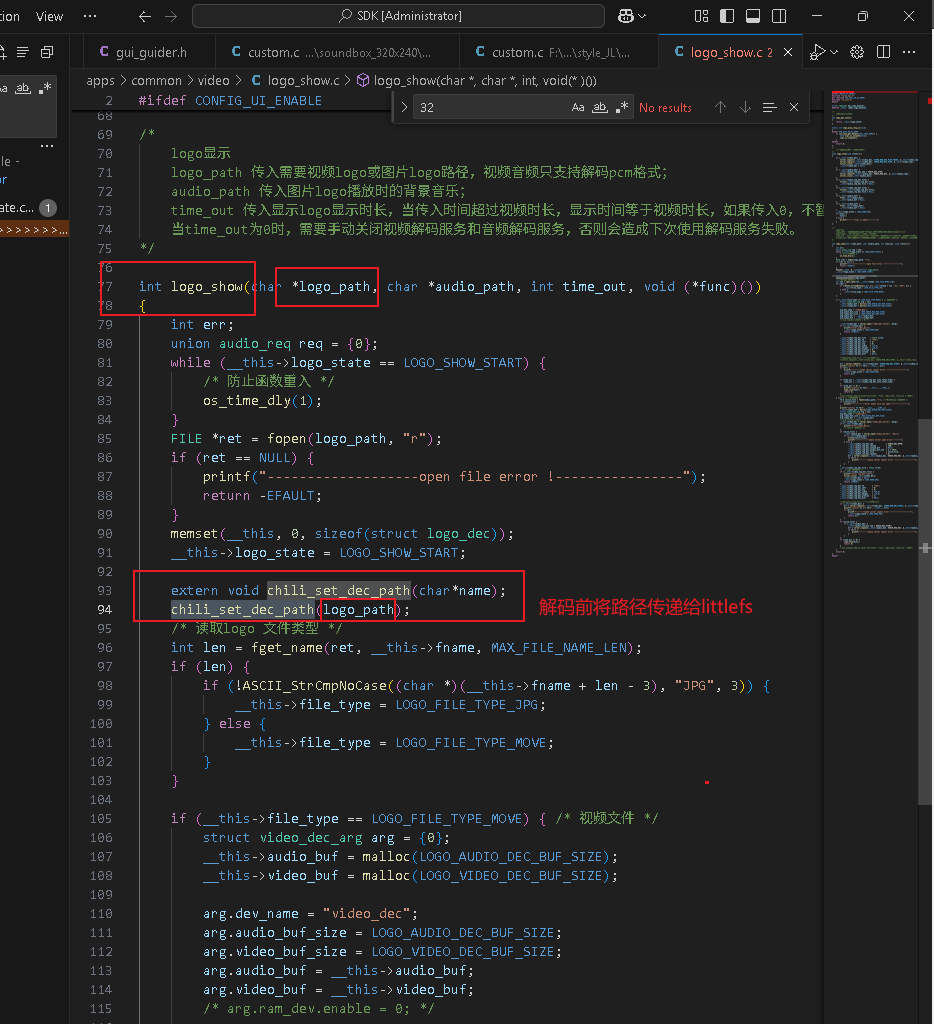Click the code minimap overview
934x1024 pixels.
click(x=875, y=323)
